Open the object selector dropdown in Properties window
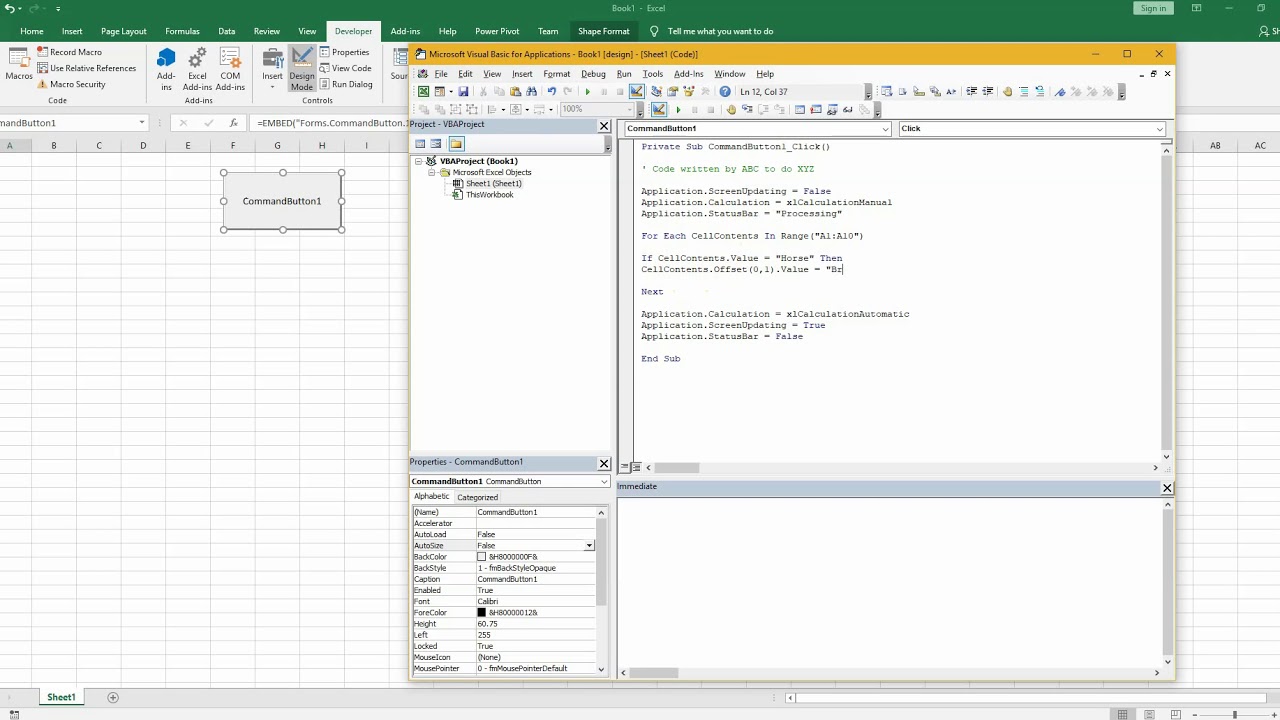Image resolution: width=1280 pixels, height=720 pixels. tap(603, 482)
